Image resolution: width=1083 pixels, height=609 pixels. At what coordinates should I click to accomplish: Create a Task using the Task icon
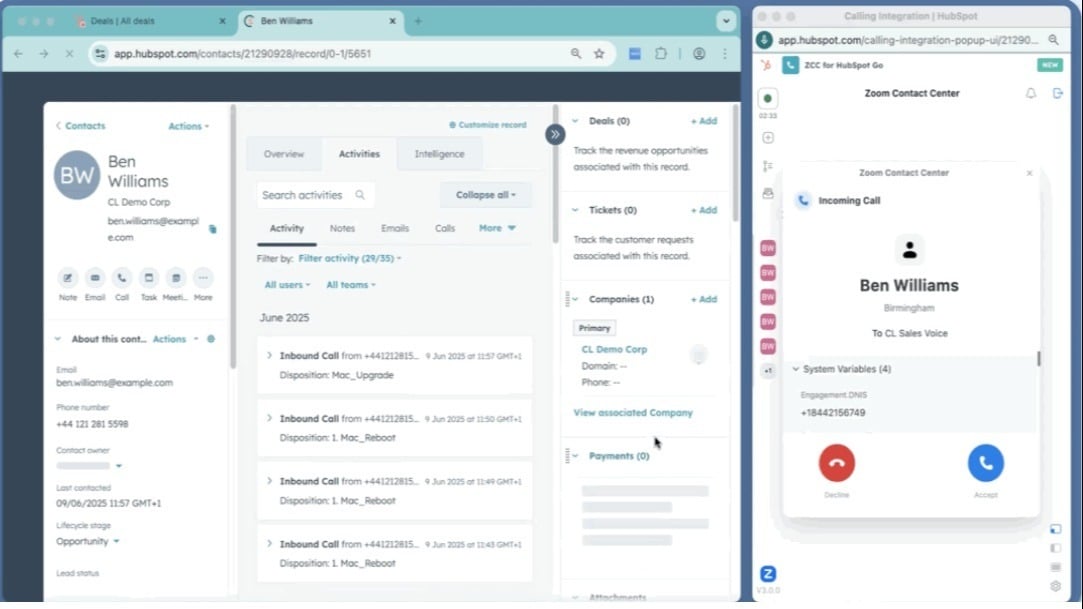149,278
